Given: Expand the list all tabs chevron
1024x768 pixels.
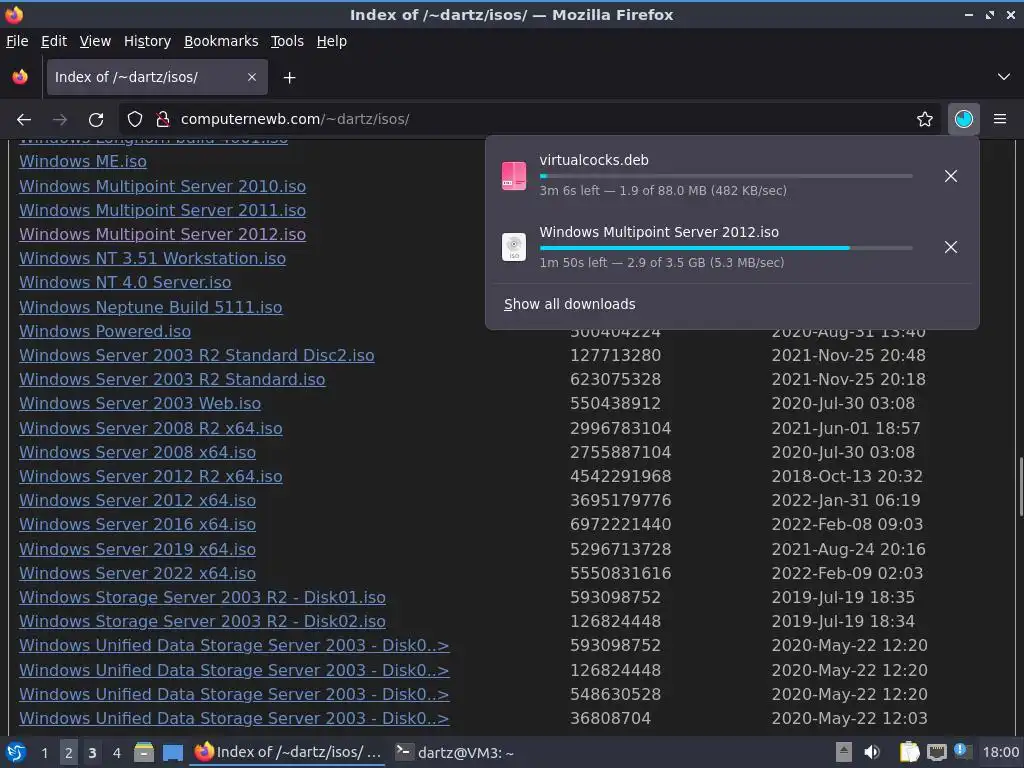Looking at the screenshot, I should pos(1004,77).
